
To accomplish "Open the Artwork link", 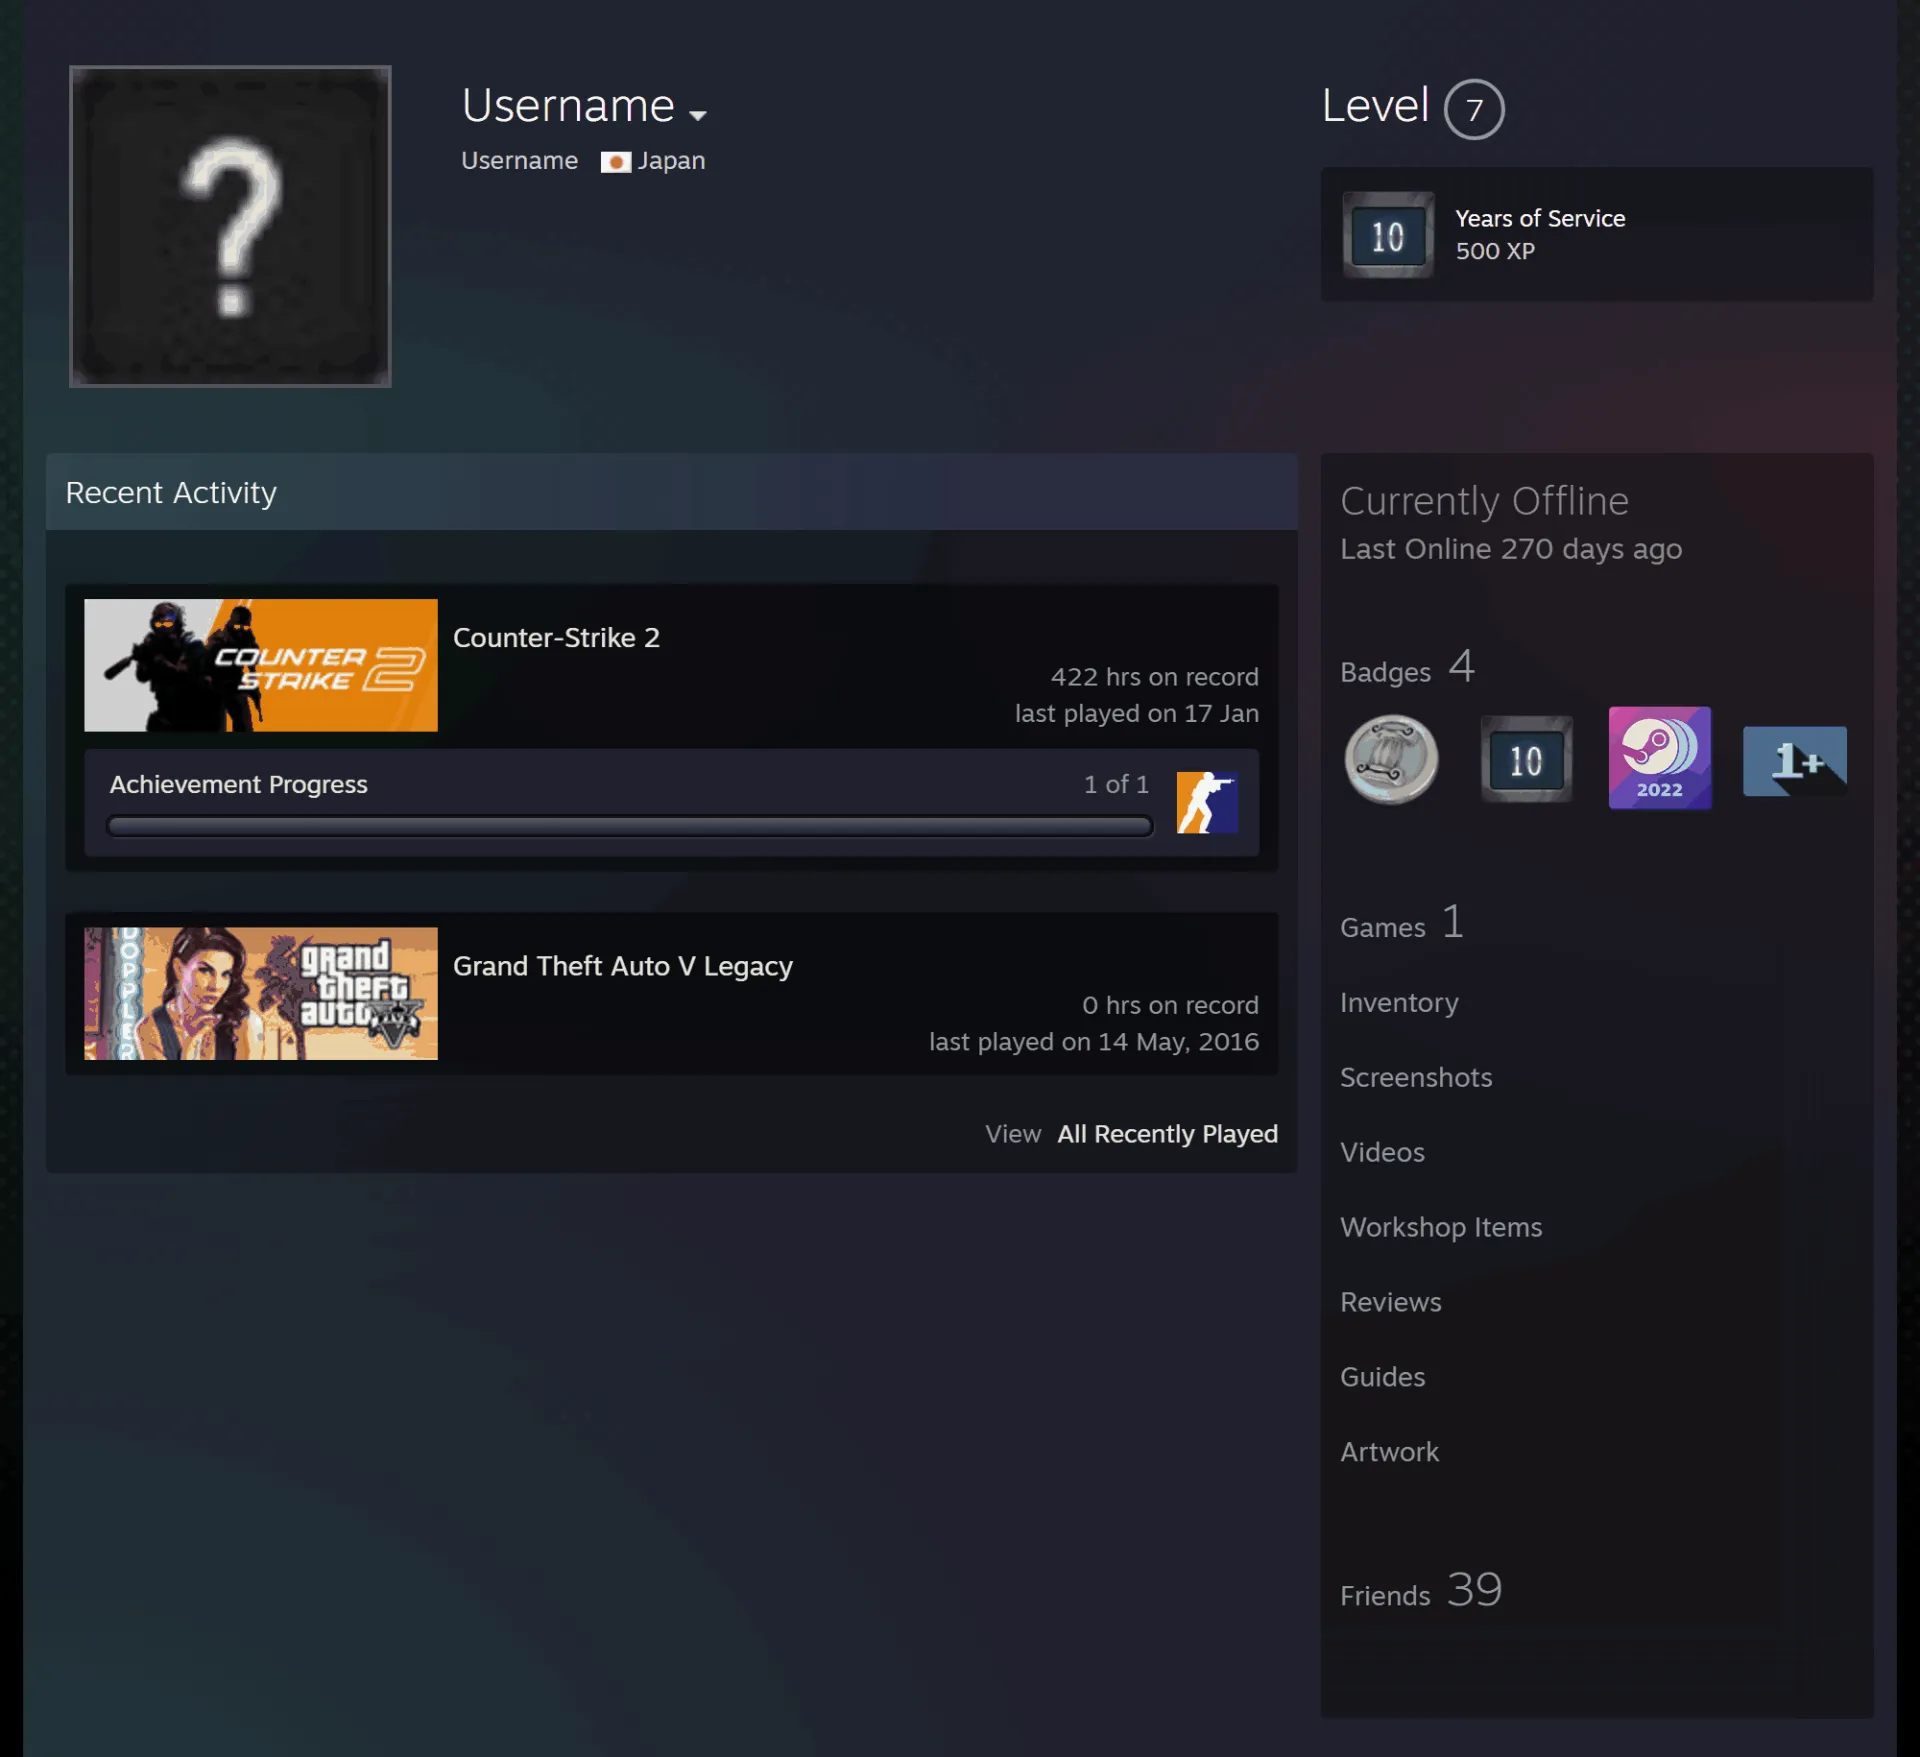I will pyautogui.click(x=1389, y=1452).
